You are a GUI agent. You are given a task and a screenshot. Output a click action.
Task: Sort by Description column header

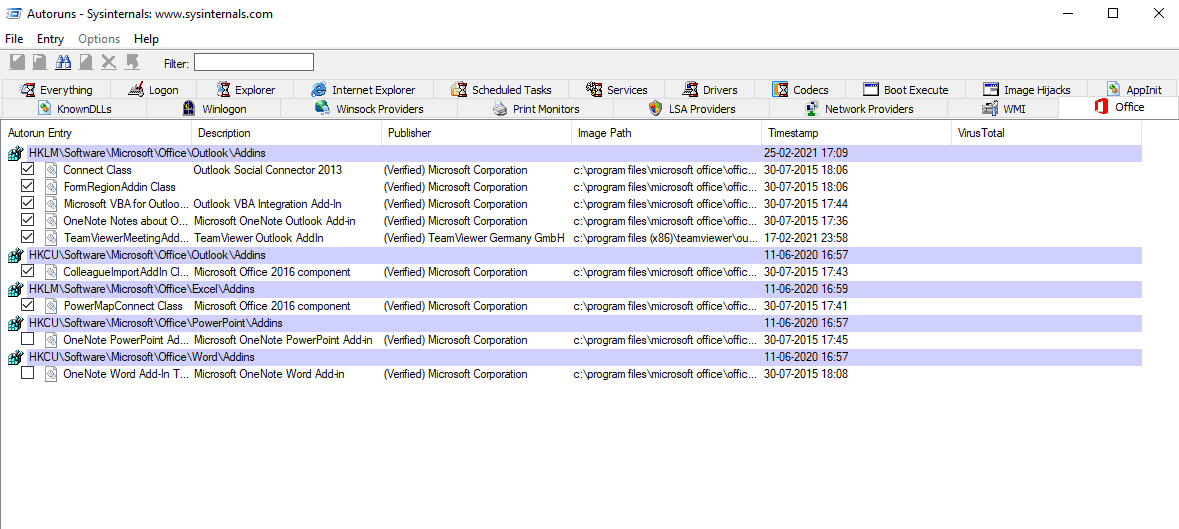point(286,133)
